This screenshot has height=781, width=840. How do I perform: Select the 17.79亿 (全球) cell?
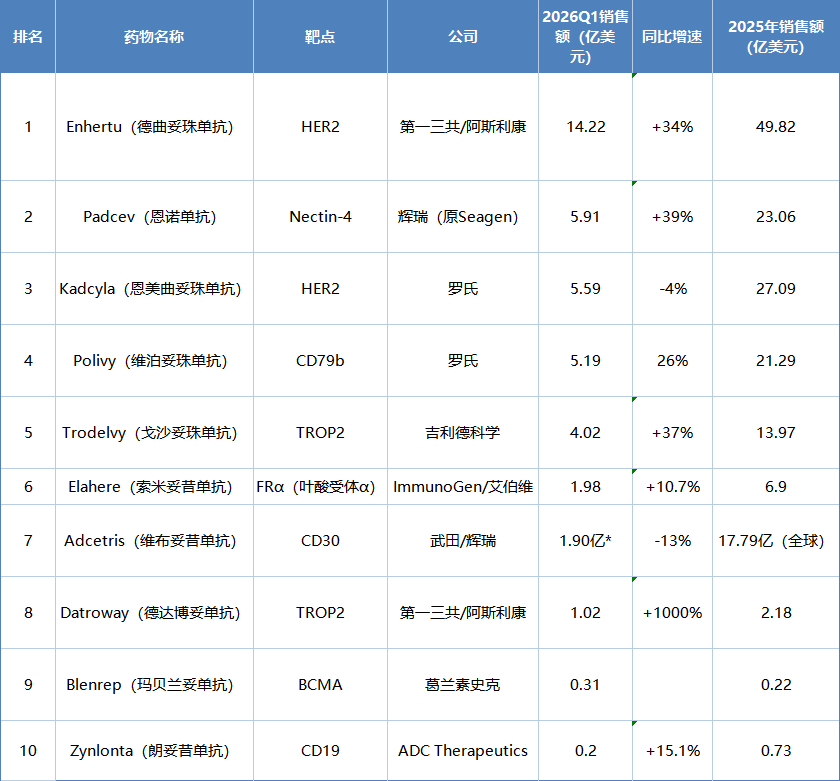point(776,540)
